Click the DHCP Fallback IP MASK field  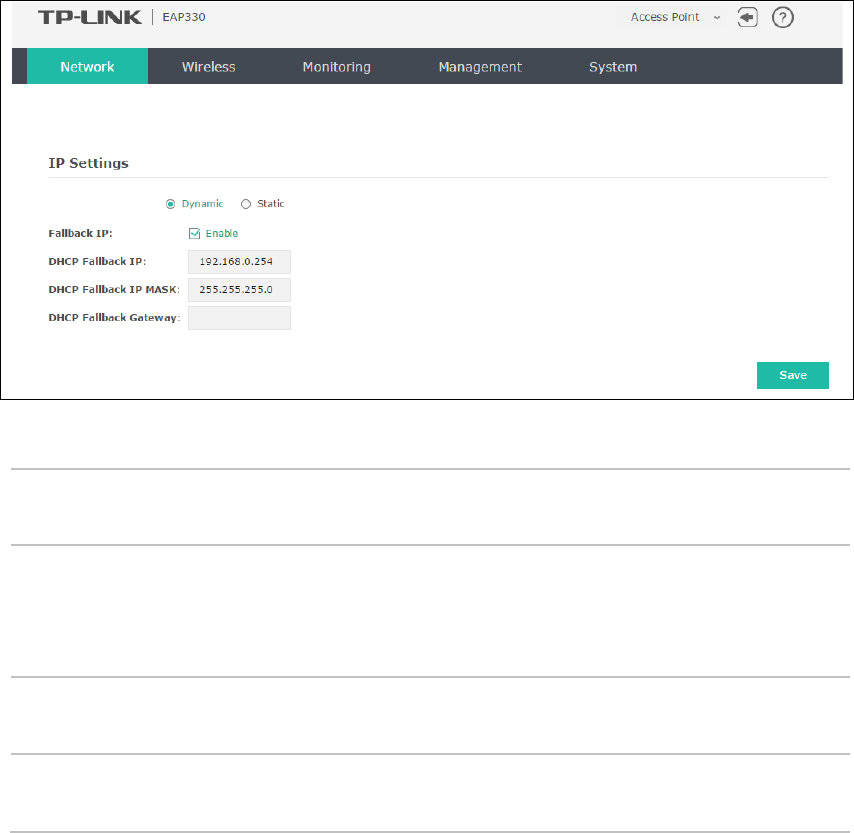pyautogui.click(x=239, y=290)
